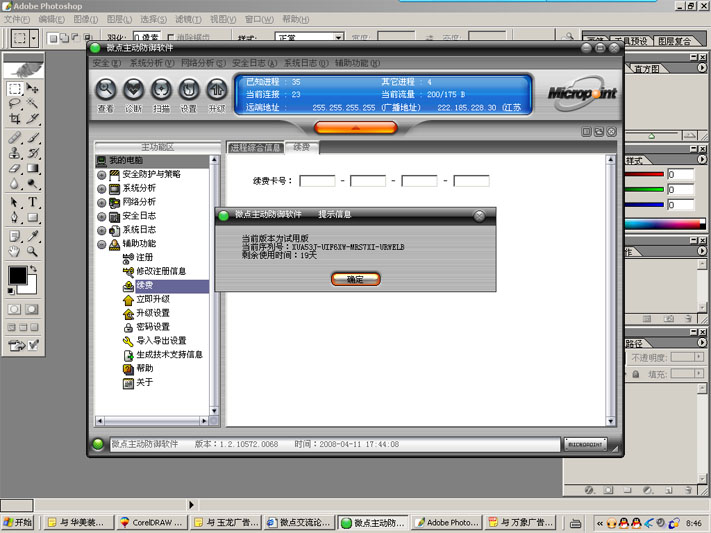Select the Type tool in Photoshop

[x=32, y=202]
